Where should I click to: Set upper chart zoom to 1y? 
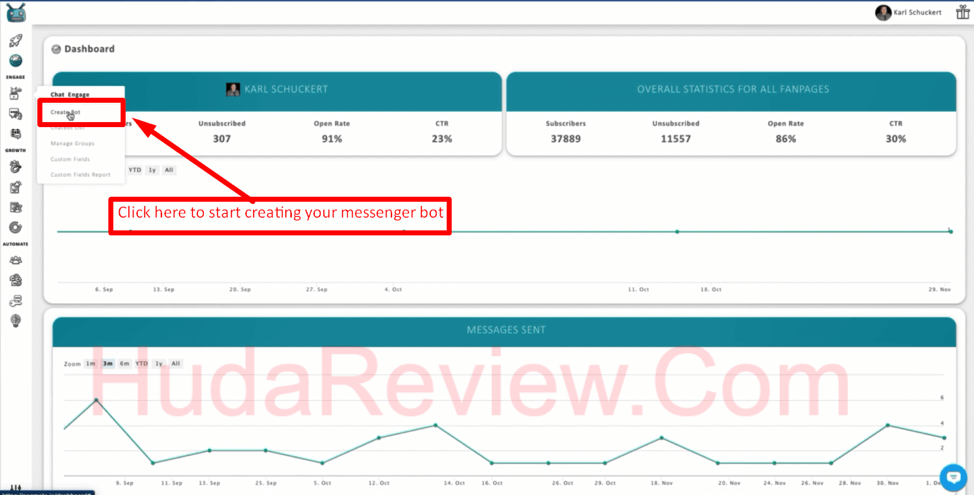coord(152,170)
